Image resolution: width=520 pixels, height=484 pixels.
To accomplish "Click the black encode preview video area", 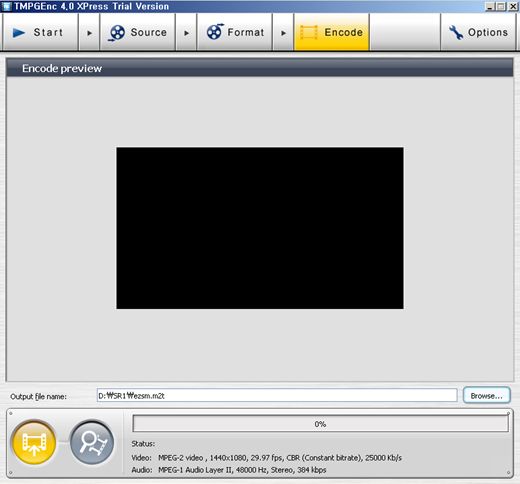I will pos(260,228).
